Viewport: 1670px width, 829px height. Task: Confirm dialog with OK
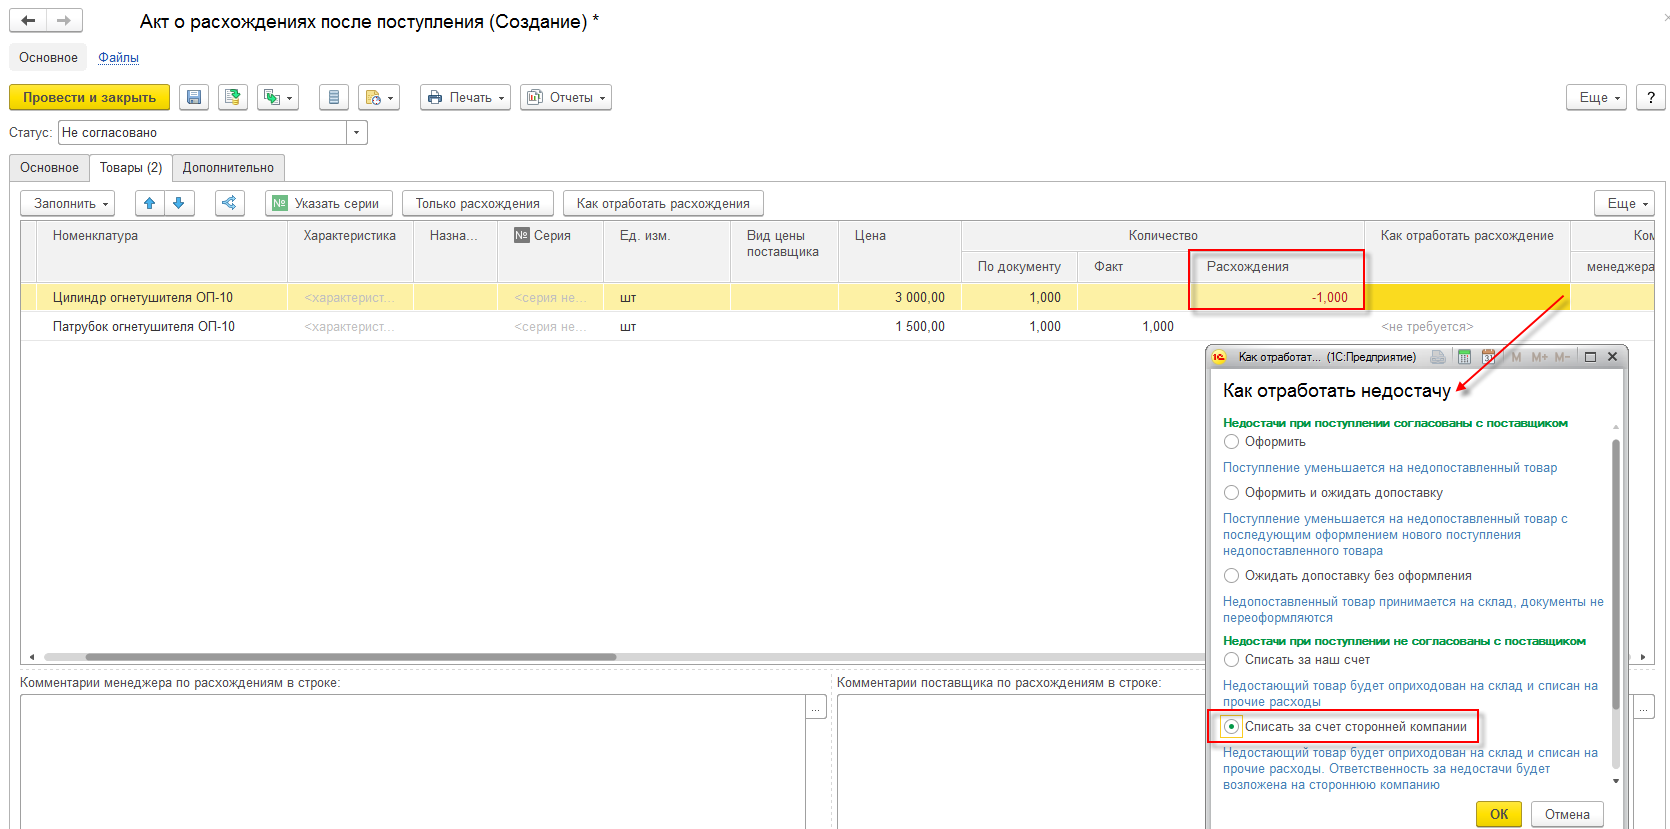tap(1499, 814)
